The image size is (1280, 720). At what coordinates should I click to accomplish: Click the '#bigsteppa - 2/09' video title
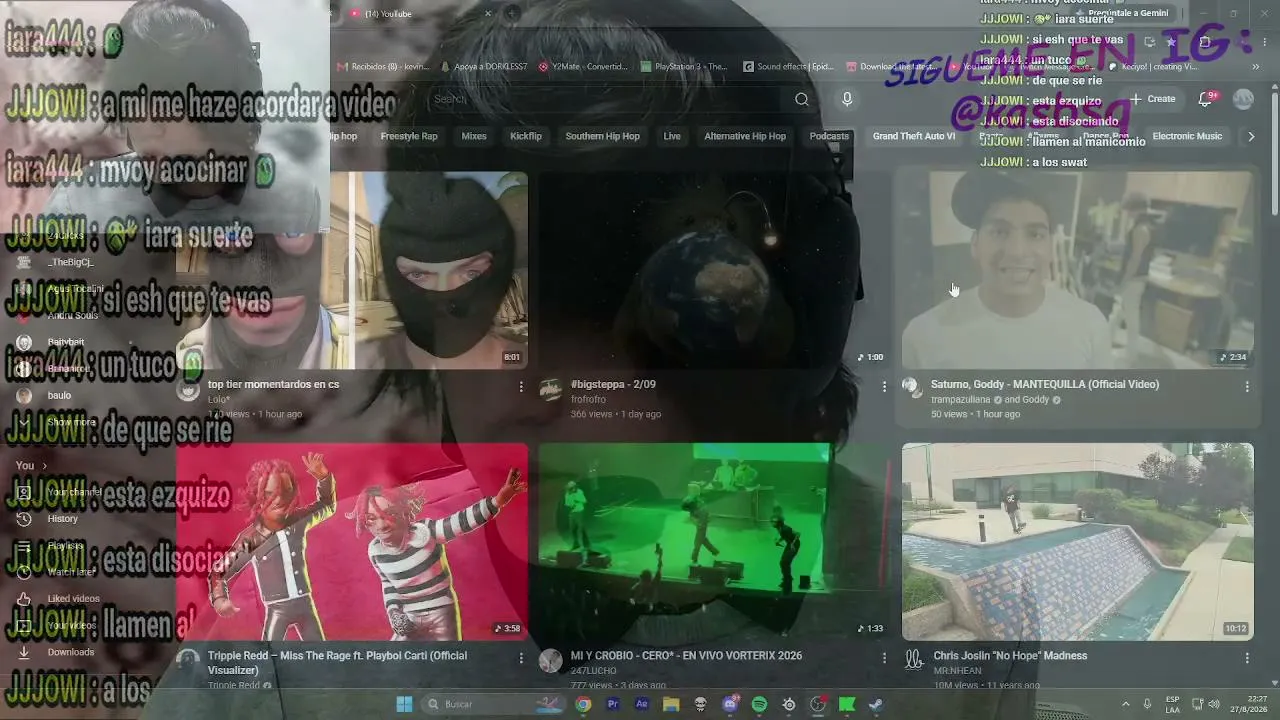(x=613, y=384)
